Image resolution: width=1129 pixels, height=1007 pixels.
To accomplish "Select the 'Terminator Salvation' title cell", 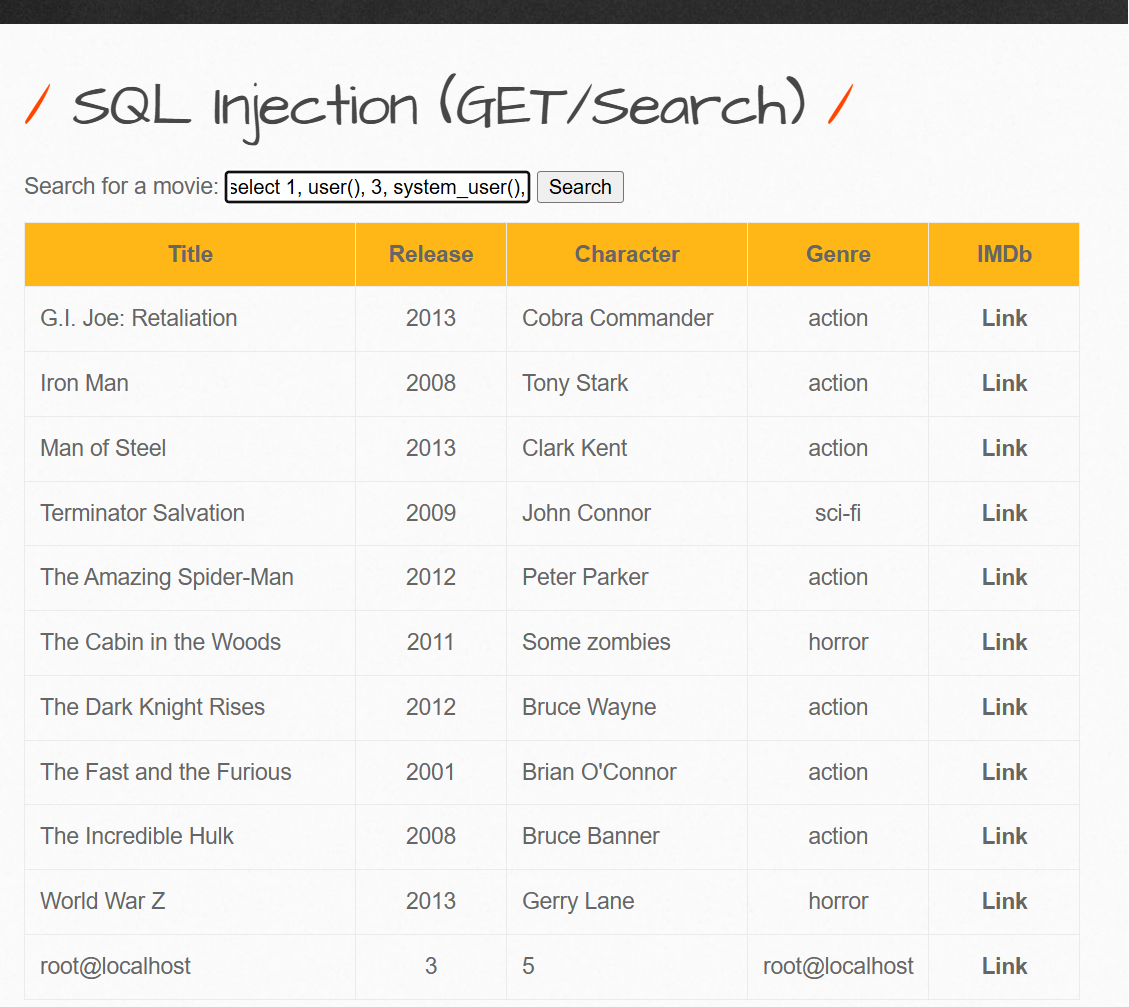I will (190, 512).
